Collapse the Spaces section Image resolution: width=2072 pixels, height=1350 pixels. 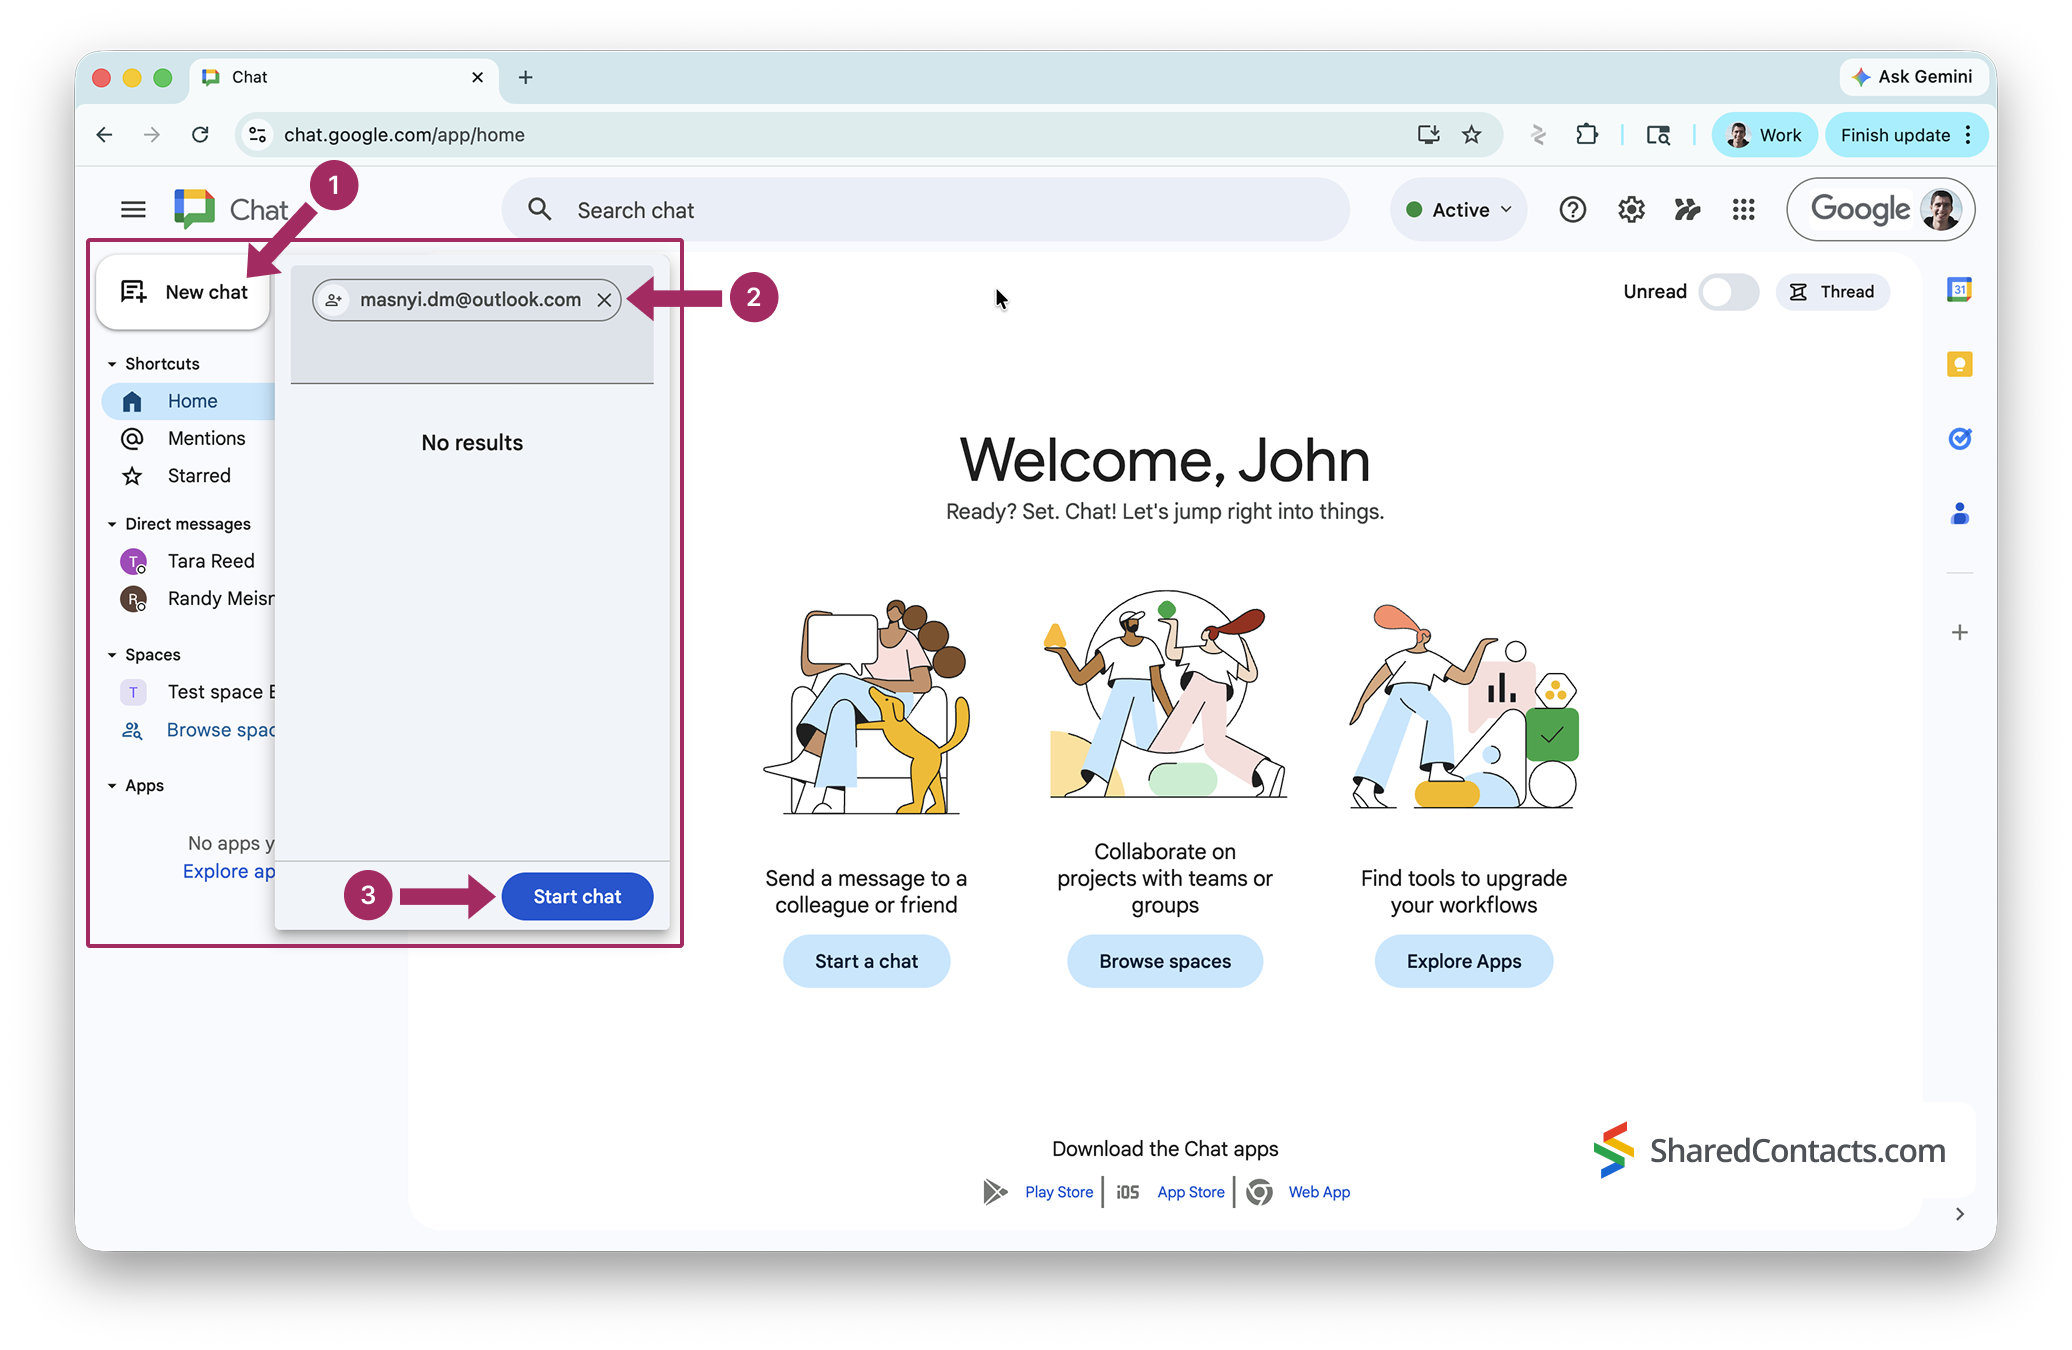[112, 655]
